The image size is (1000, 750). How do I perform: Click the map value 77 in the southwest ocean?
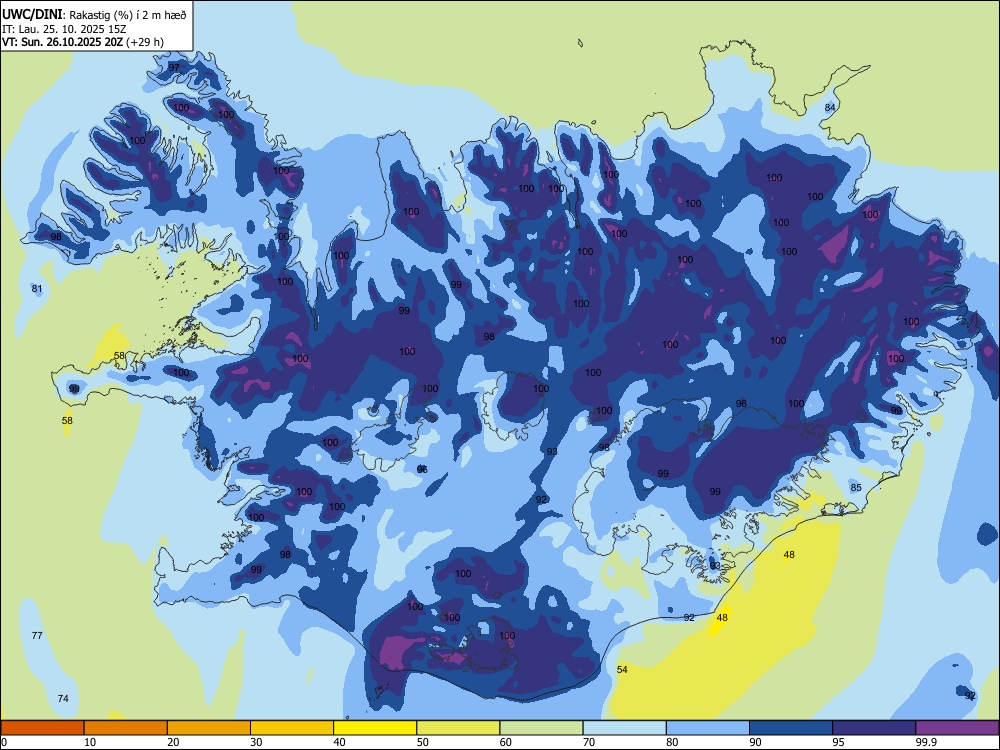click(37, 635)
